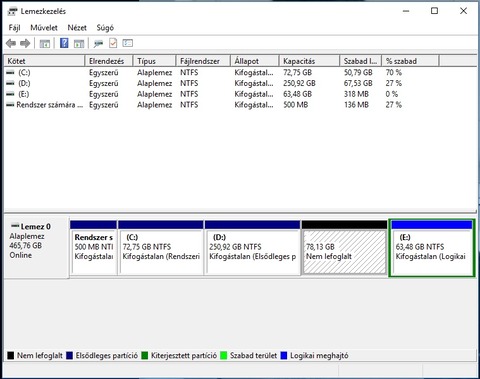The image size is (480, 379).
Task: Click the Lemezkezelés title bar app icon
Action: tap(12, 12)
